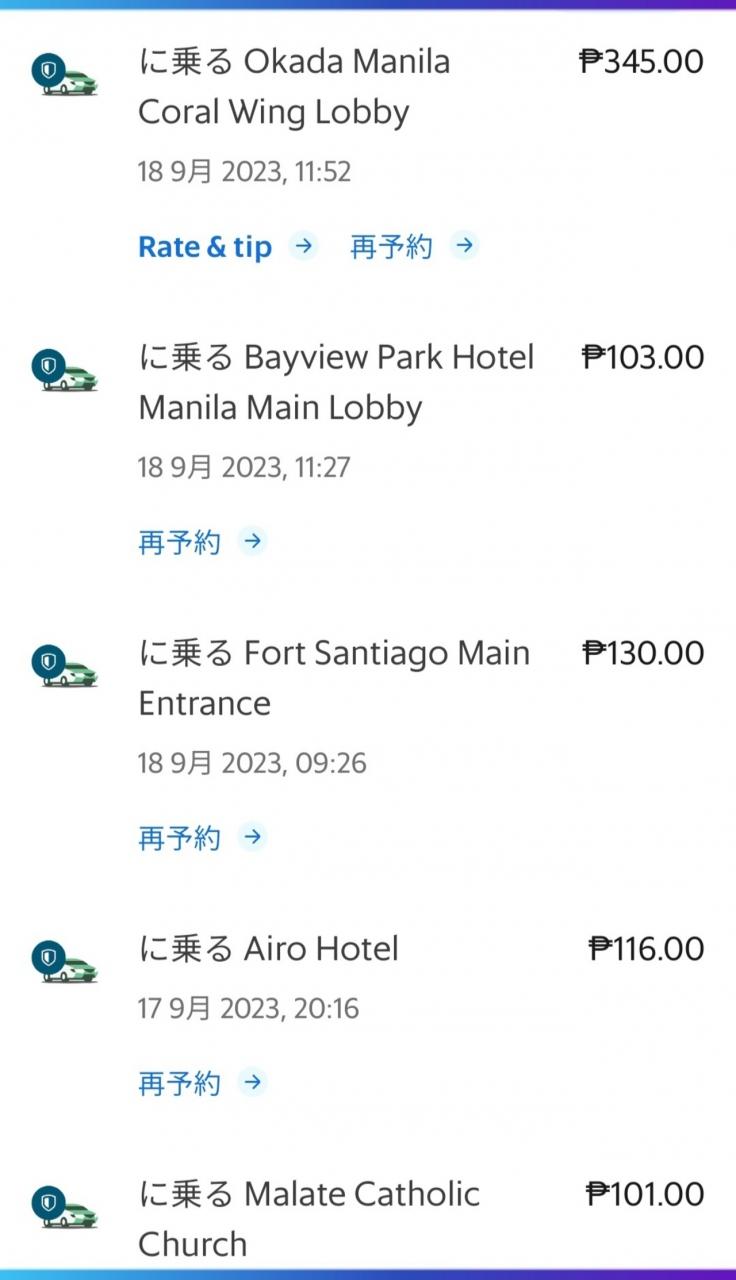Tap 再予約 for Airo Hotel ride
The width and height of the screenshot is (736, 1280).
(x=179, y=1083)
